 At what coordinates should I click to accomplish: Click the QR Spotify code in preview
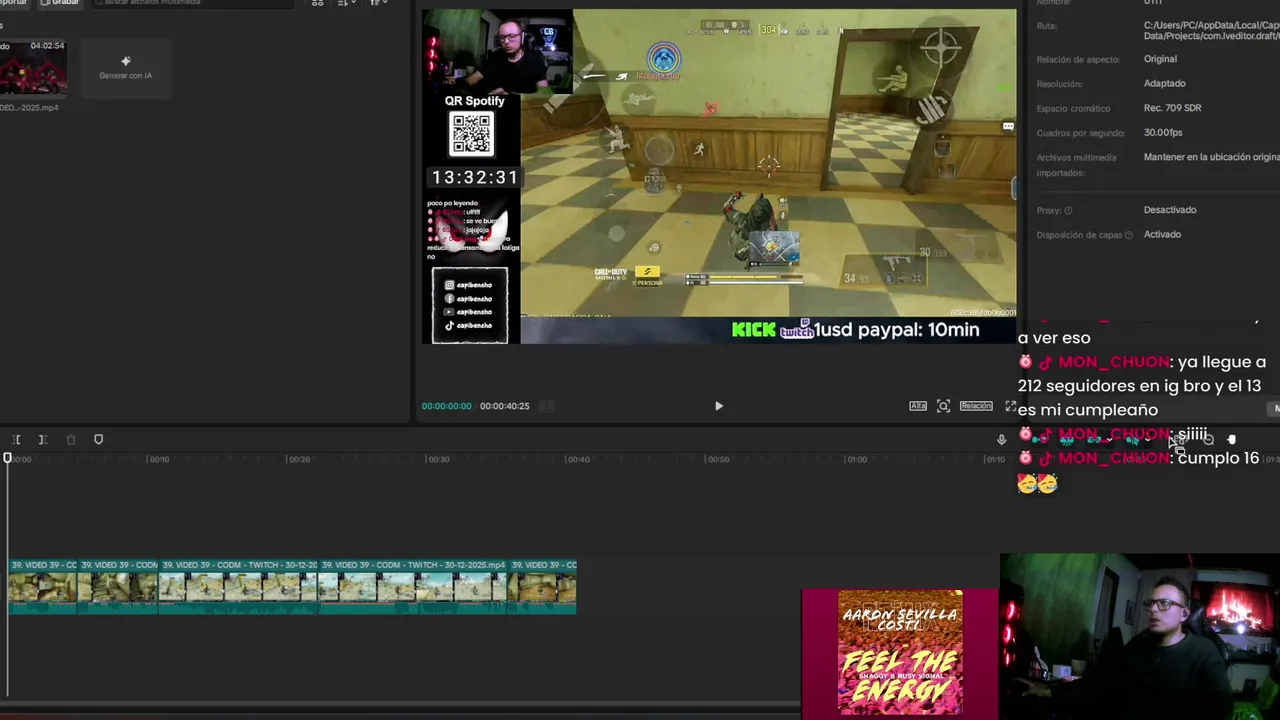(471, 134)
